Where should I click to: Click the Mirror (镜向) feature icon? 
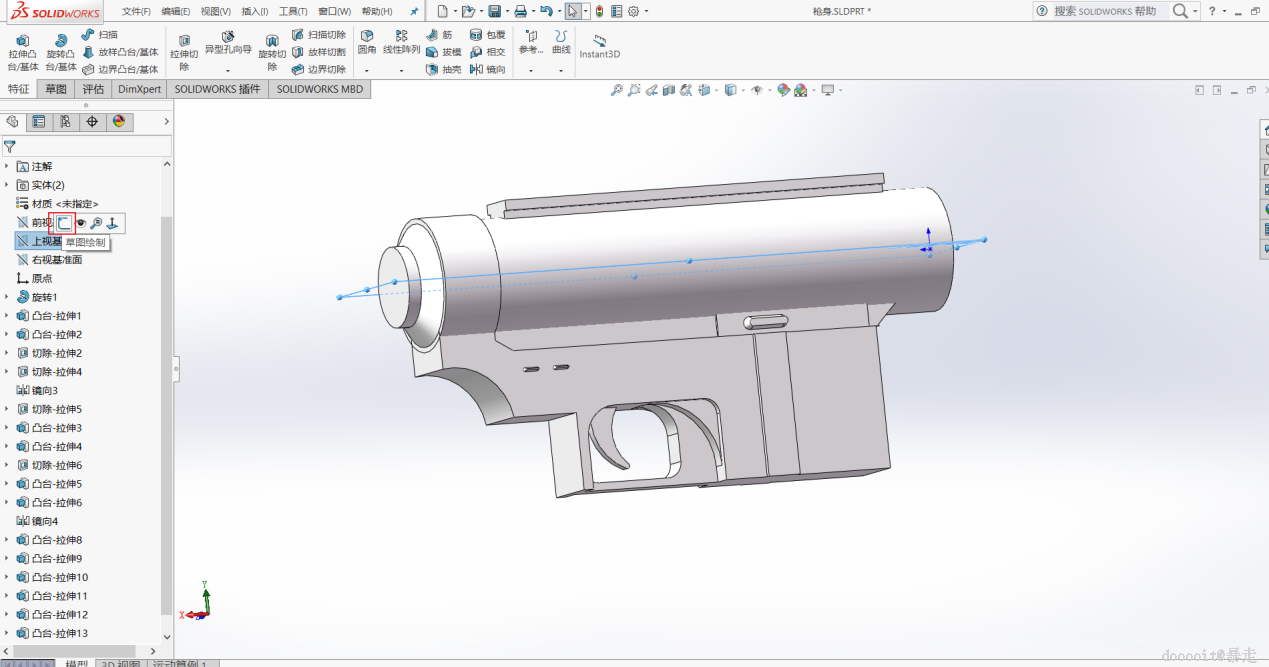478,69
